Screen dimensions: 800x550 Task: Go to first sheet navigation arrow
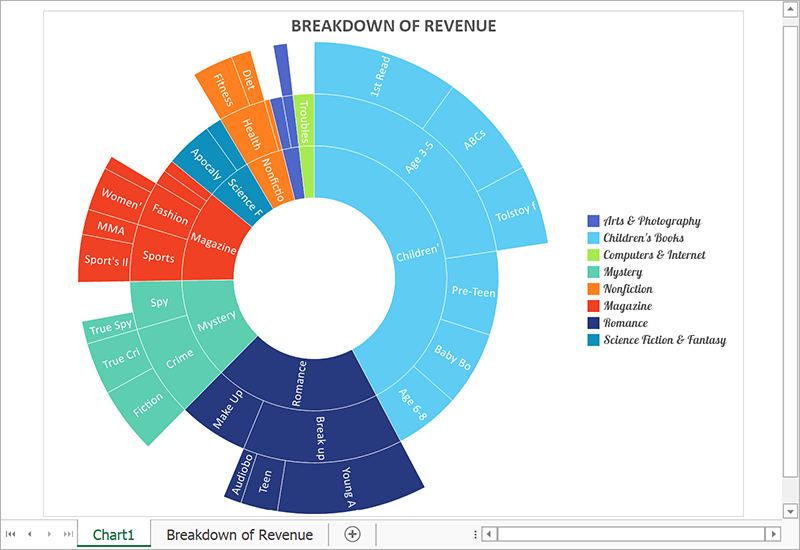11,534
